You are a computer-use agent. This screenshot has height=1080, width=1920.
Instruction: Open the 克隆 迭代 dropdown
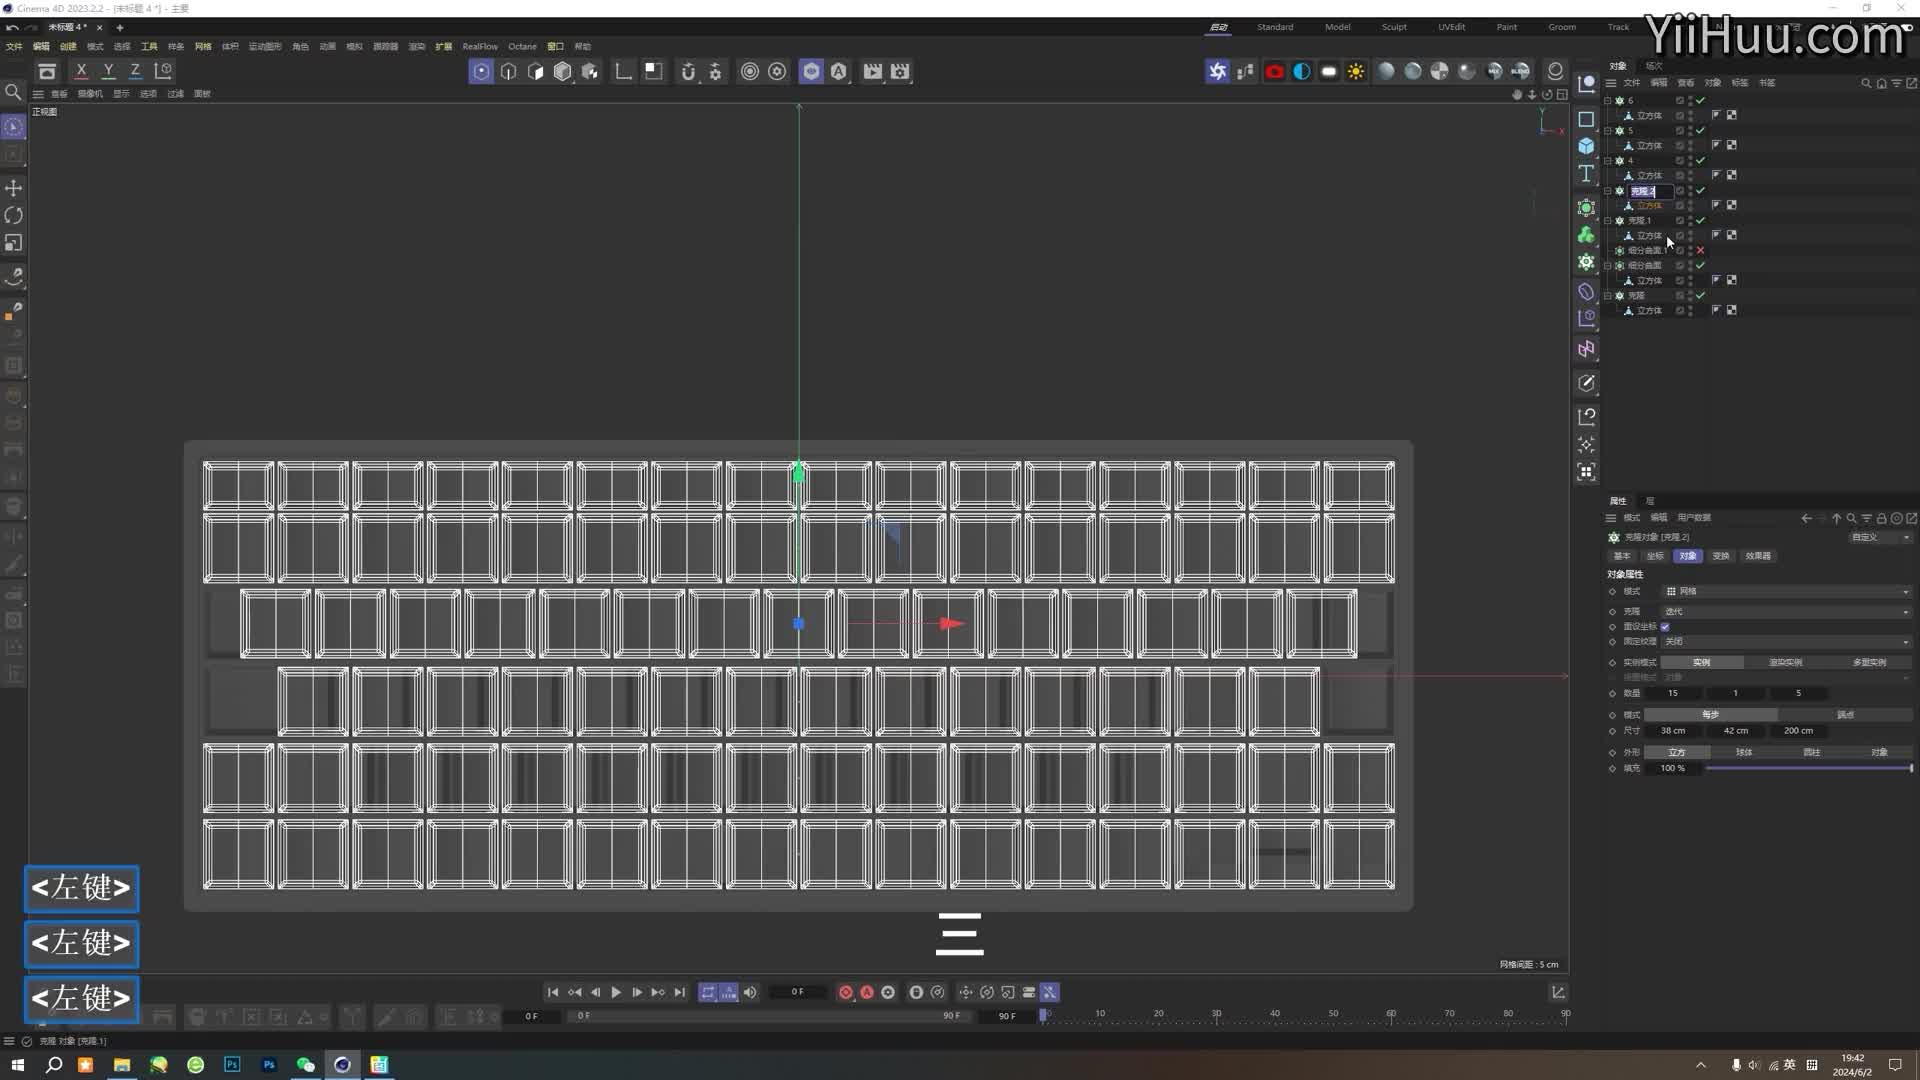tap(1786, 612)
